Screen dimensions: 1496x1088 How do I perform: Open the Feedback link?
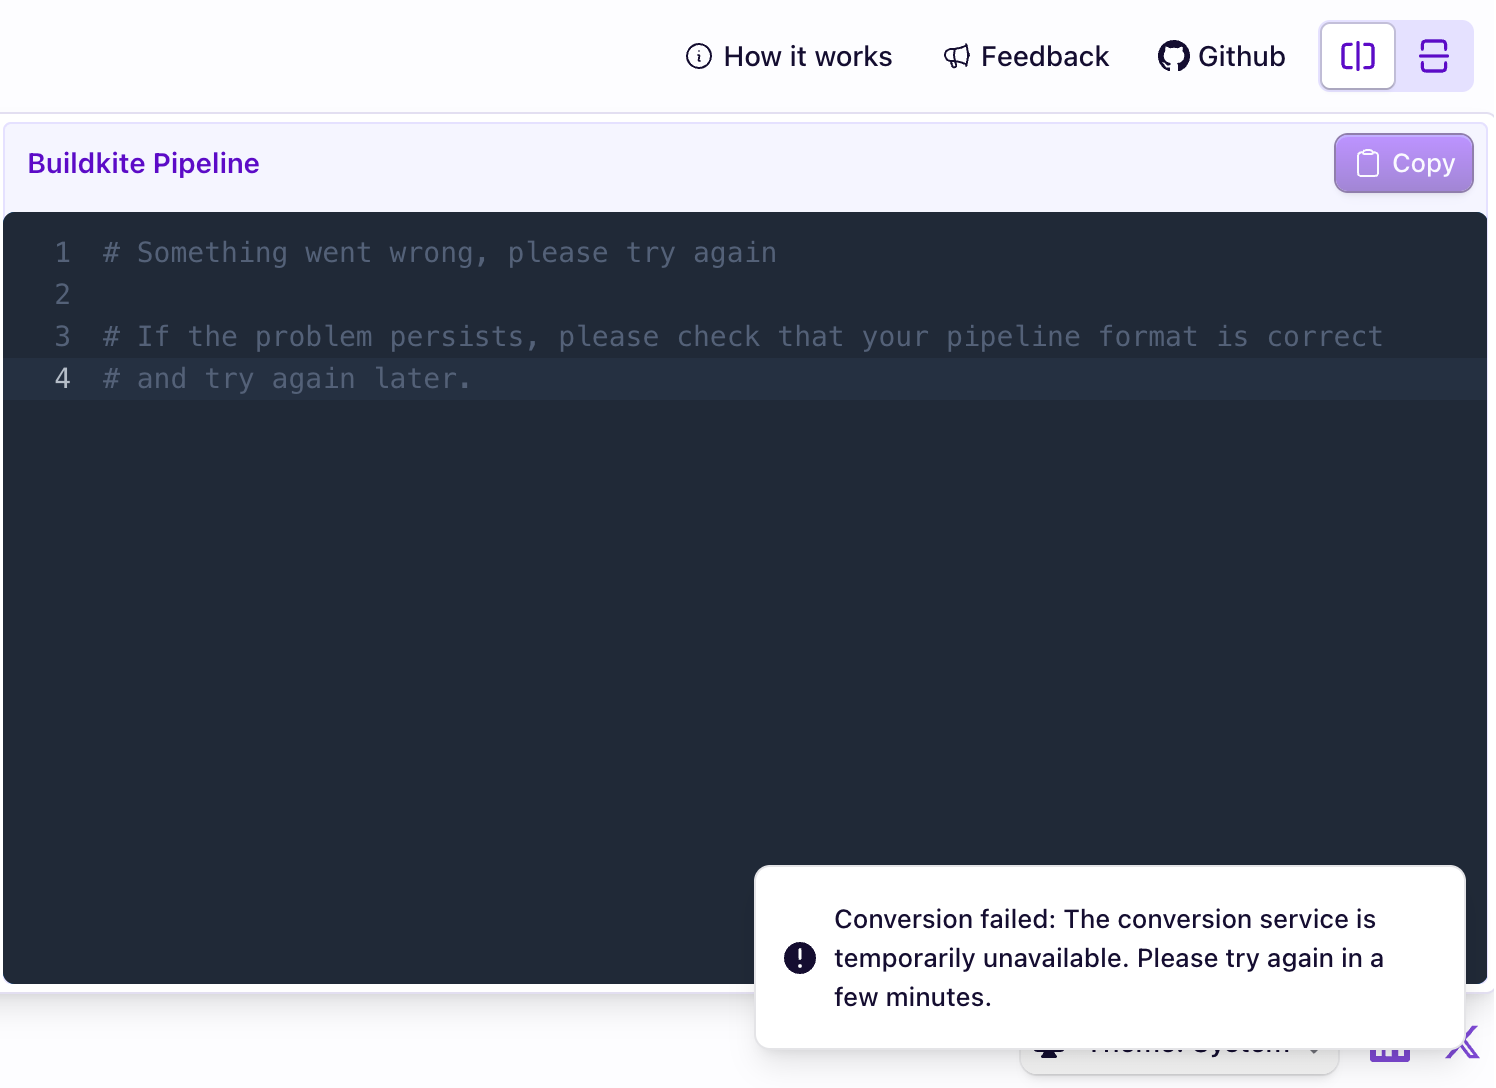pyautogui.click(x=1044, y=56)
